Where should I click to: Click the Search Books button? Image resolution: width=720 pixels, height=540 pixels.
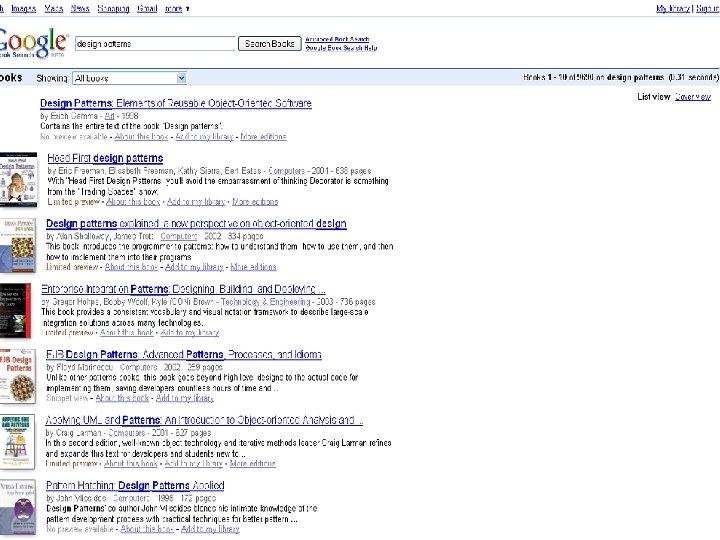coord(270,44)
